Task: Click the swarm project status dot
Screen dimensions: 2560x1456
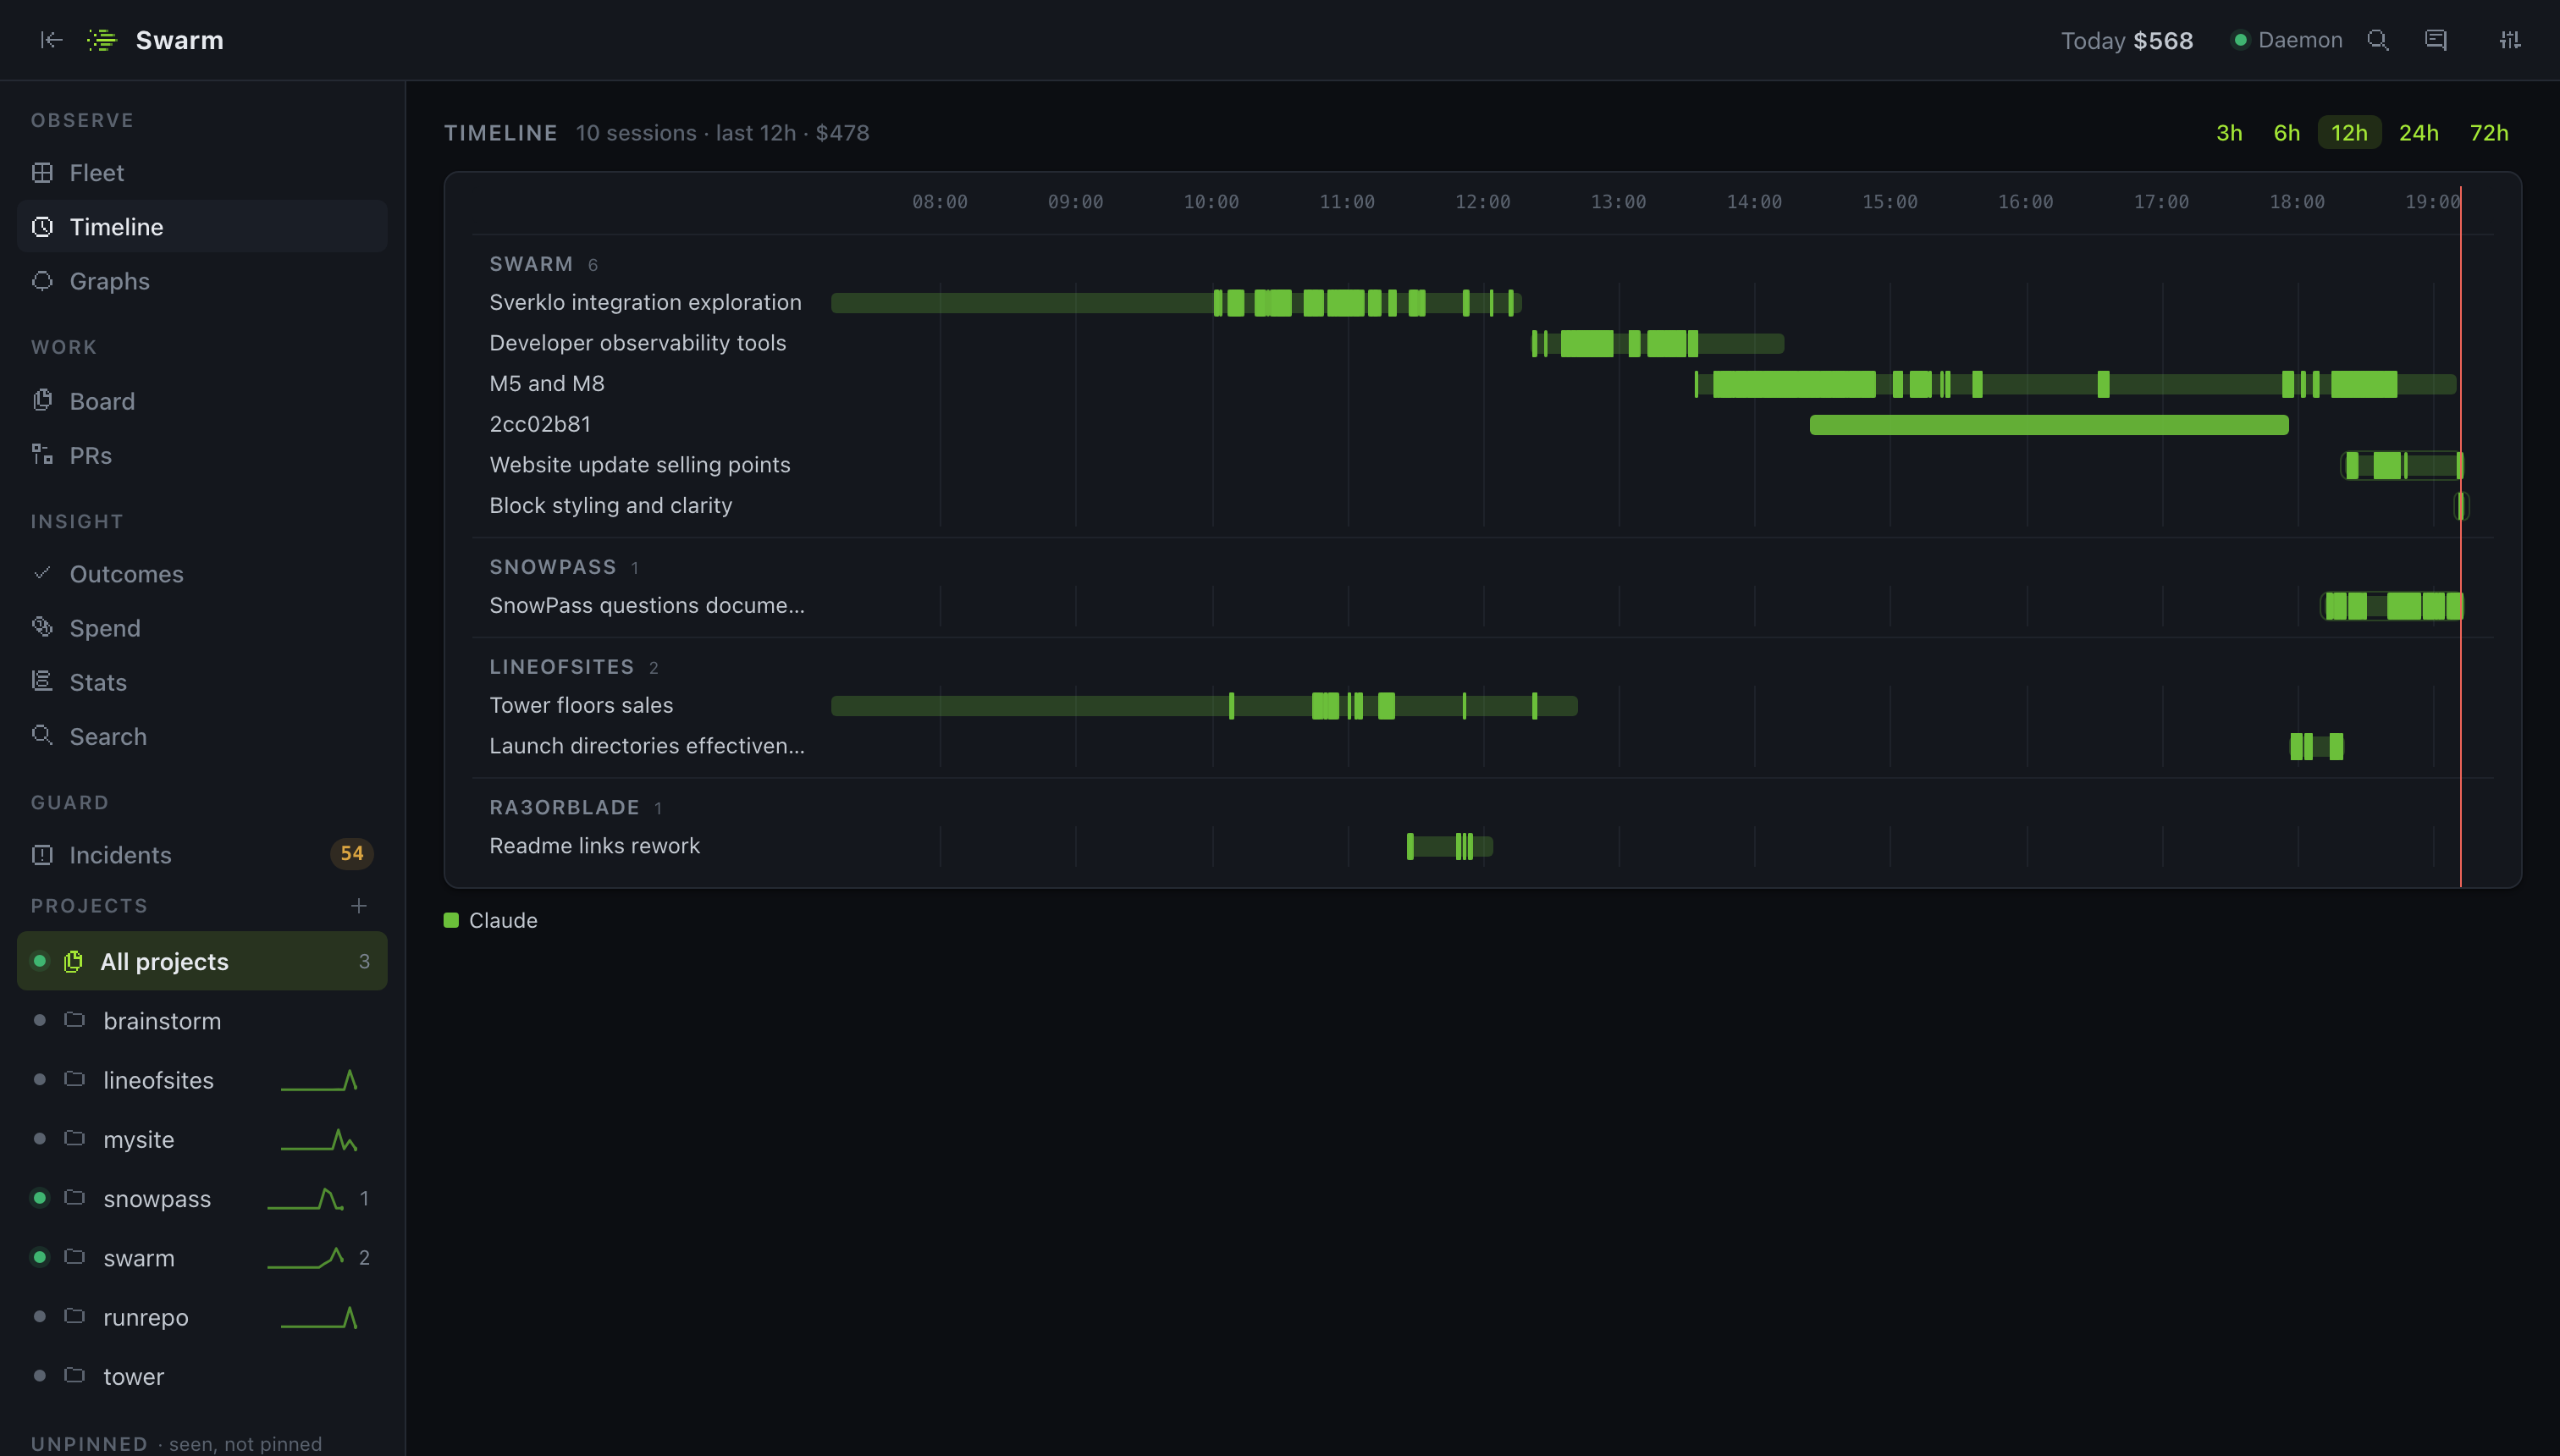Action: 40,1257
